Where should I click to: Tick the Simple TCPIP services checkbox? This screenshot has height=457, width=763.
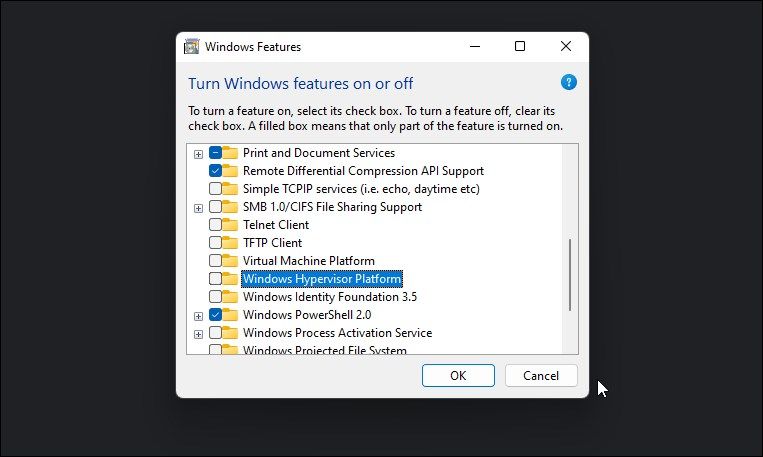(x=215, y=189)
